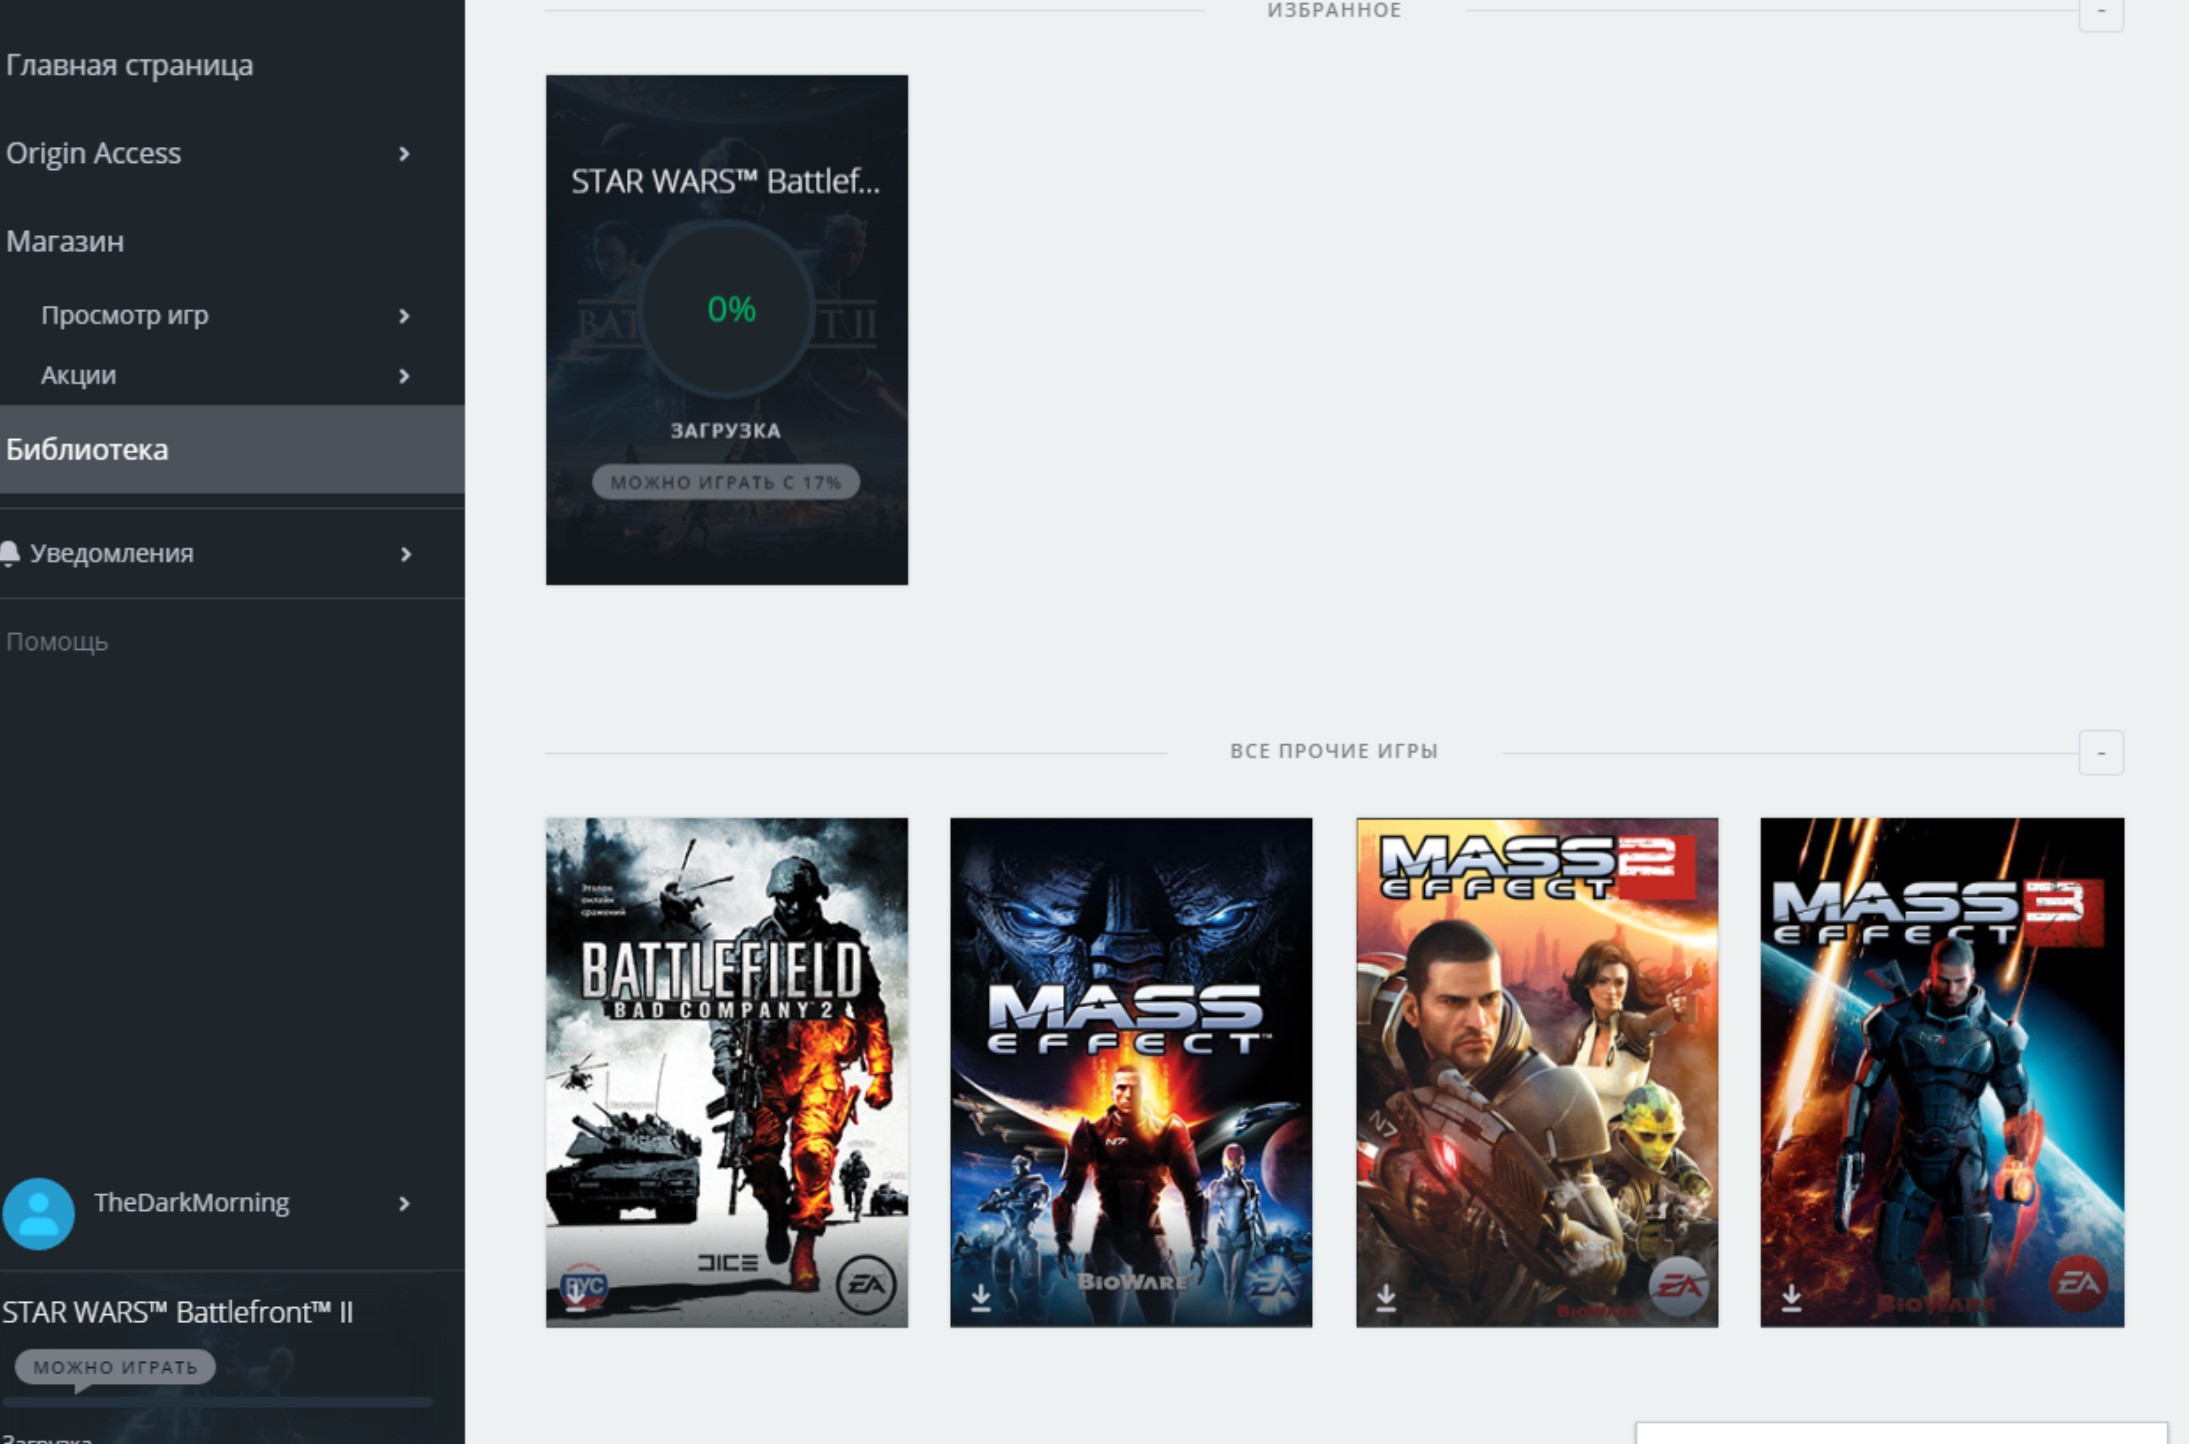Click the Mass Effect 2 download arrow icon
The width and height of the screenshot is (2189, 1444).
(x=1386, y=1297)
